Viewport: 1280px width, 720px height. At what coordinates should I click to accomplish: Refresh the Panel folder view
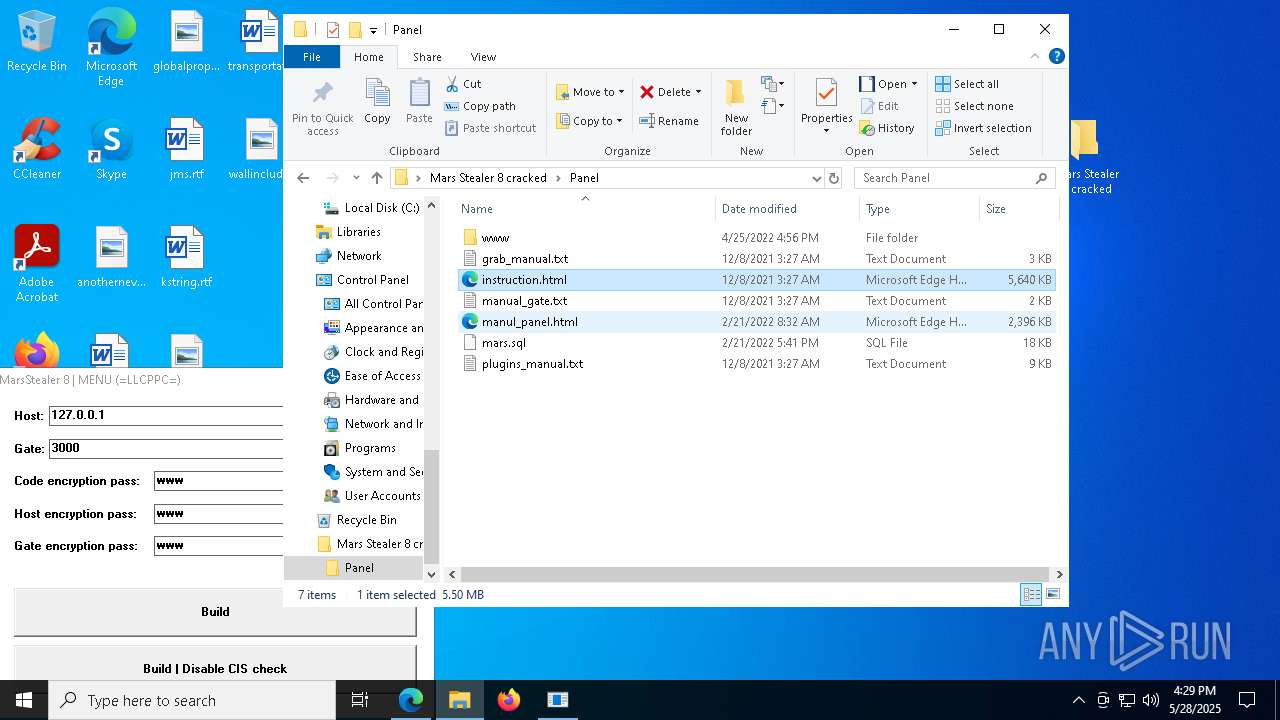834,178
